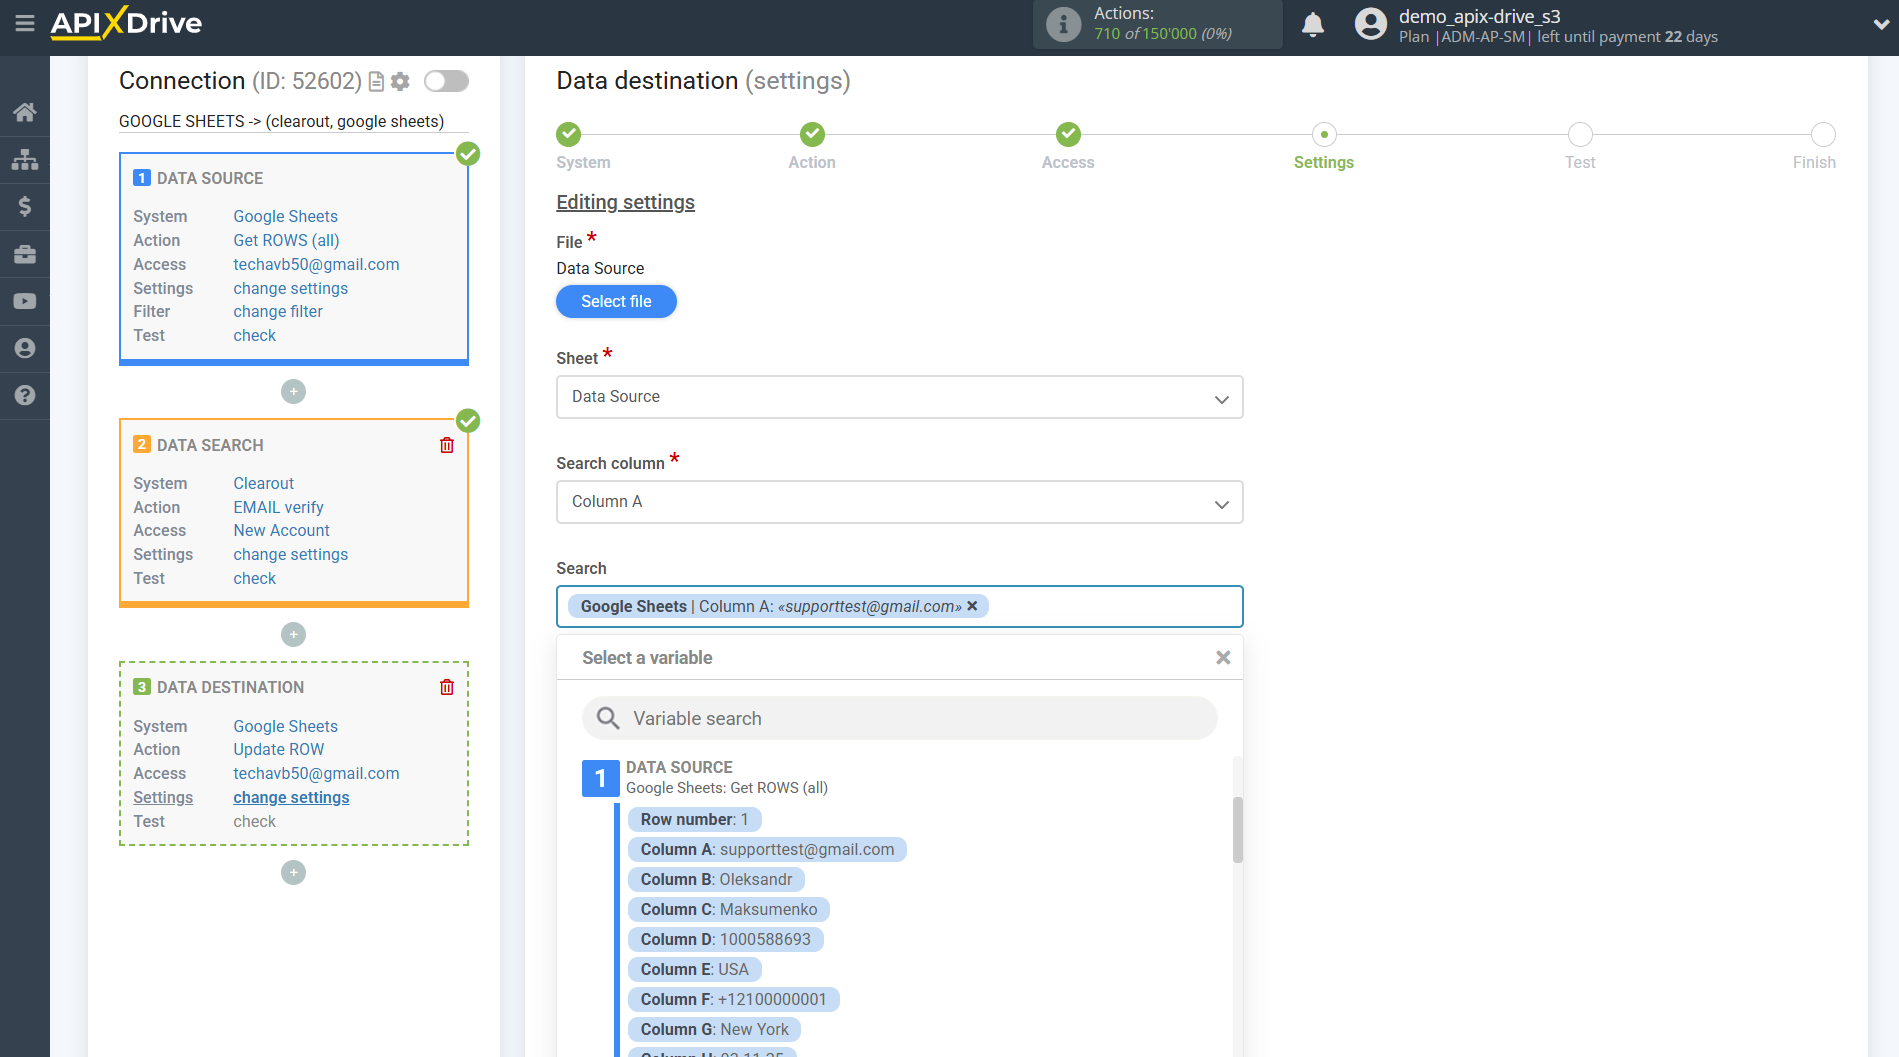Open the YouTube icon in the sidebar
Screen dimensions: 1899x1057
point(25,300)
